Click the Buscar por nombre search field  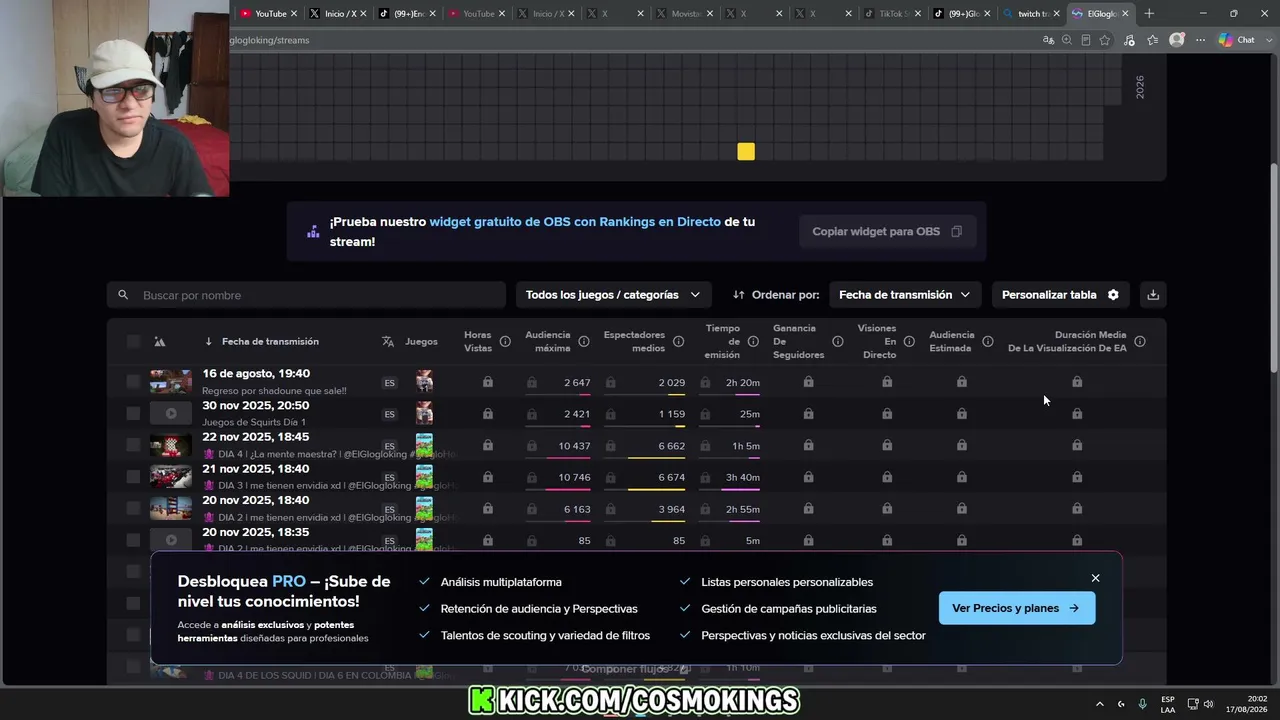(306, 295)
